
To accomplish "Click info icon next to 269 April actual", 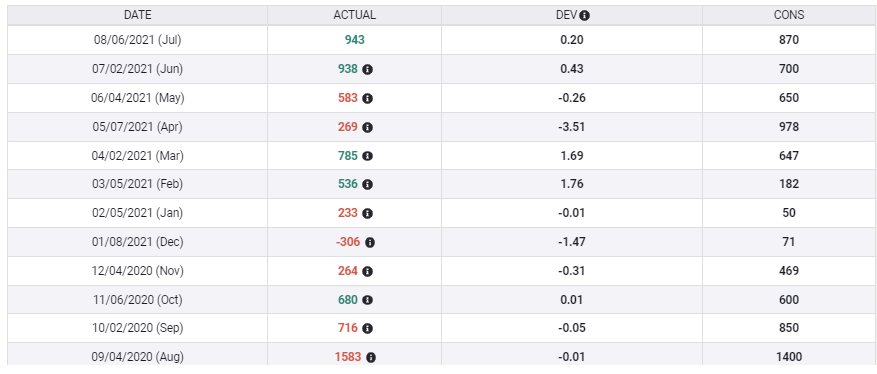I will (x=367, y=127).
